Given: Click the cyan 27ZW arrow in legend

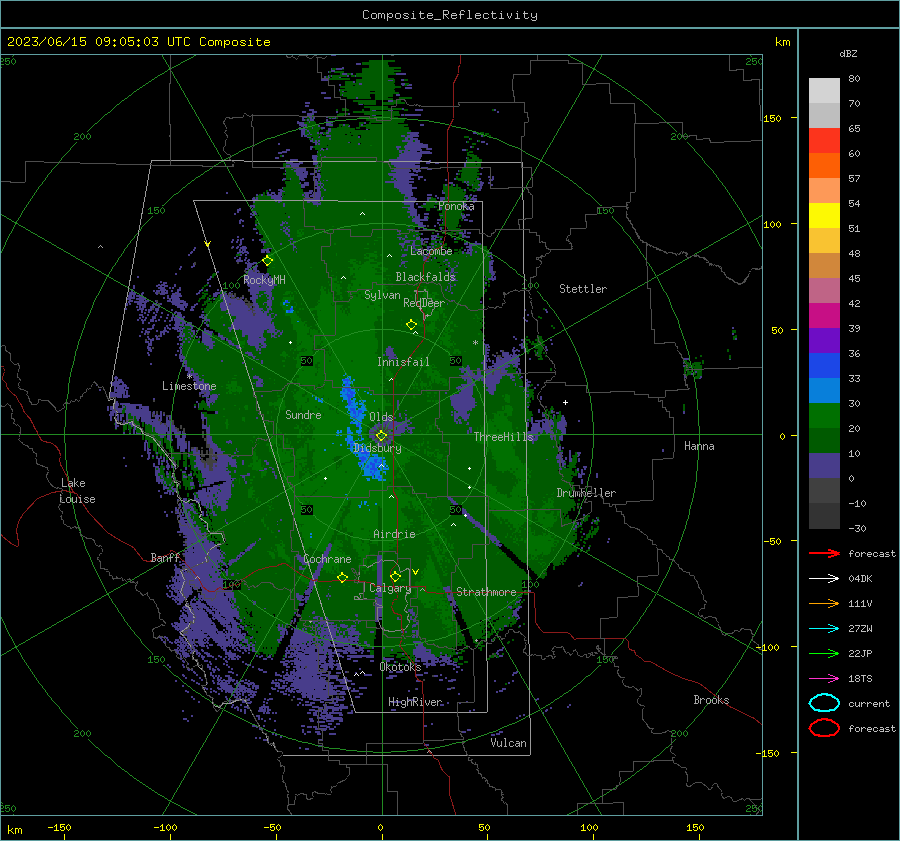Looking at the screenshot, I should click(x=824, y=629).
